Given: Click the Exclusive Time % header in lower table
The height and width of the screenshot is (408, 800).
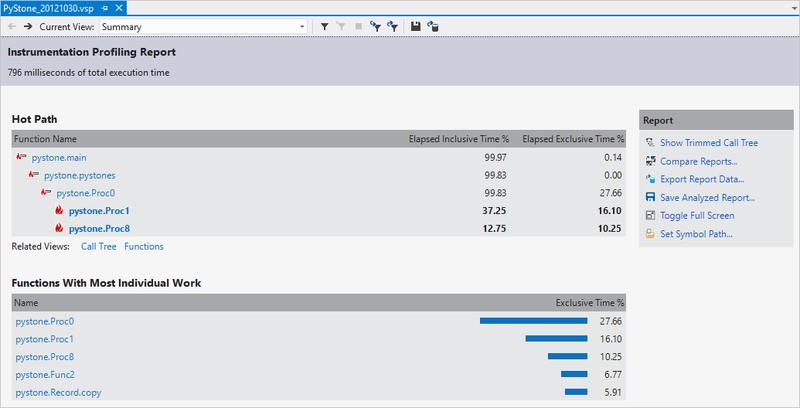Looking at the screenshot, I should [590, 302].
